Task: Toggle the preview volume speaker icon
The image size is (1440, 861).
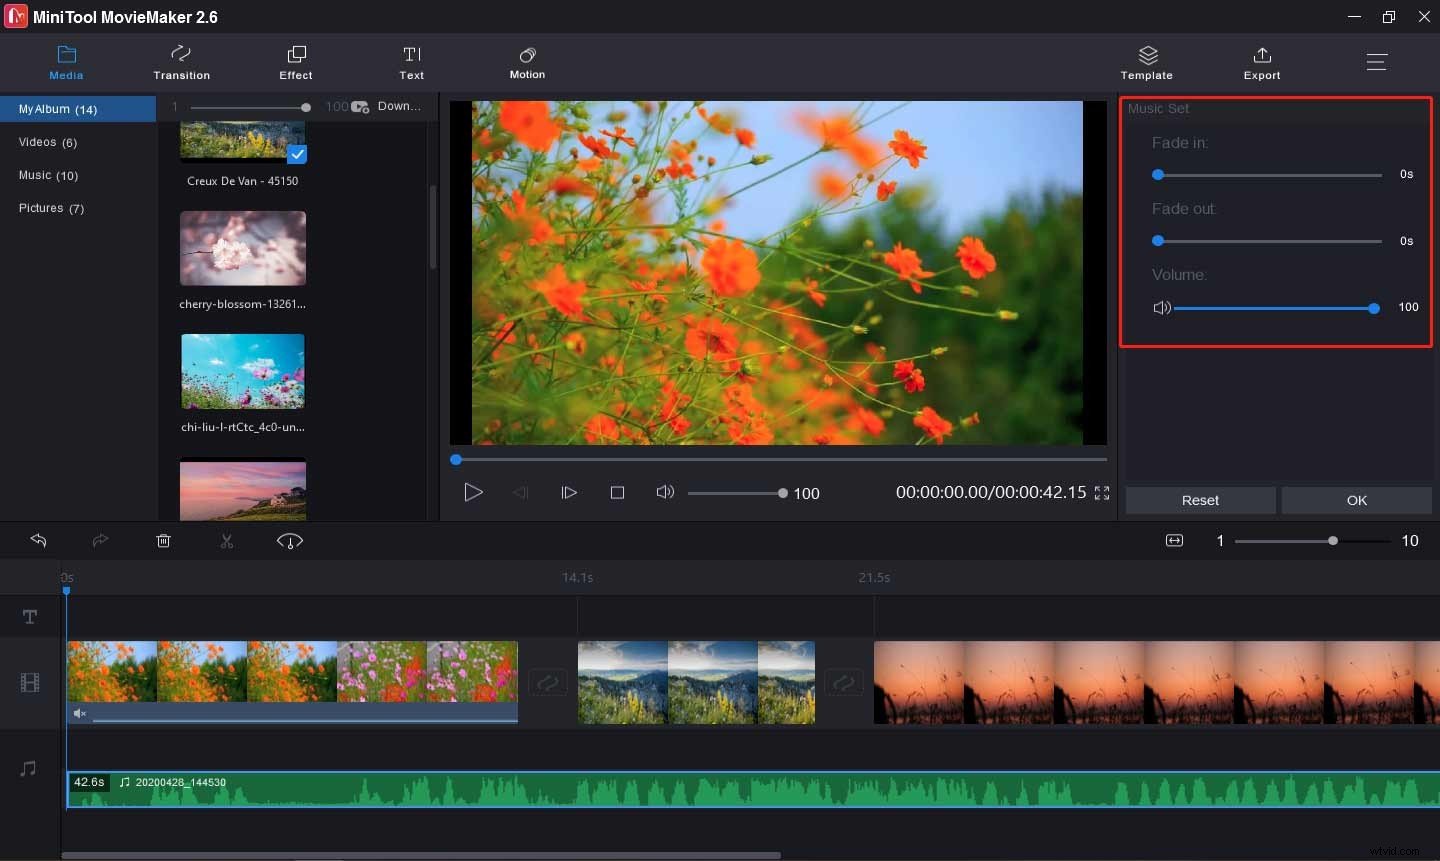Action: coord(665,492)
